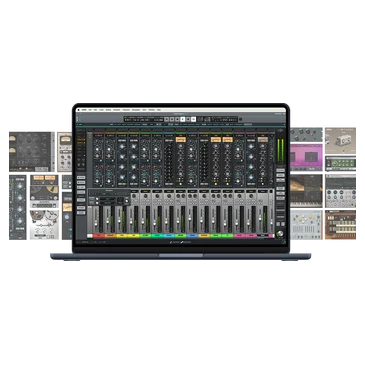Open the first orange plugin insert slot
The height and width of the screenshot is (365, 365).
pyautogui.click(x=181, y=140)
